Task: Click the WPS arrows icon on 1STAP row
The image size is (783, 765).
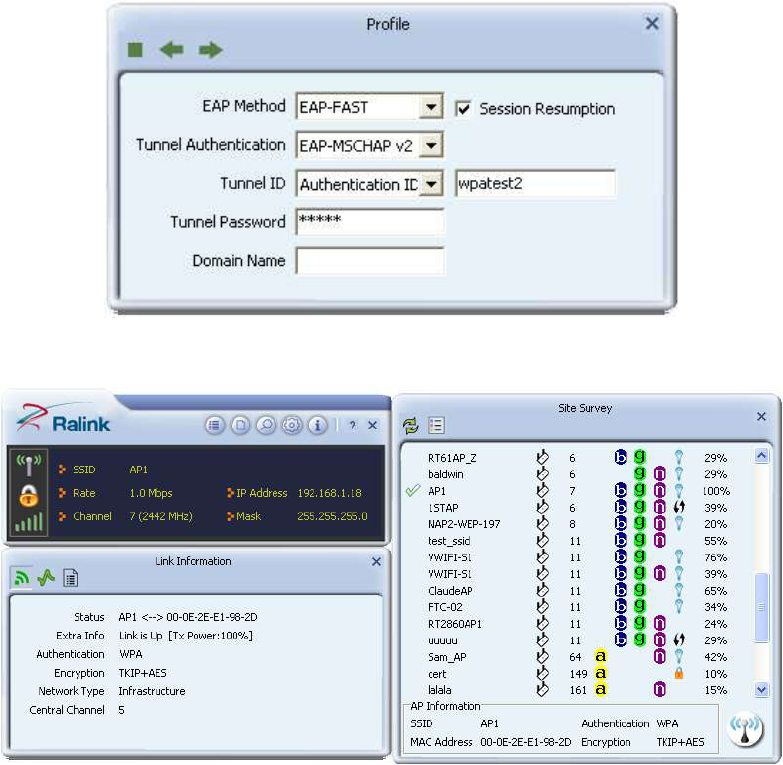Action: [x=679, y=507]
